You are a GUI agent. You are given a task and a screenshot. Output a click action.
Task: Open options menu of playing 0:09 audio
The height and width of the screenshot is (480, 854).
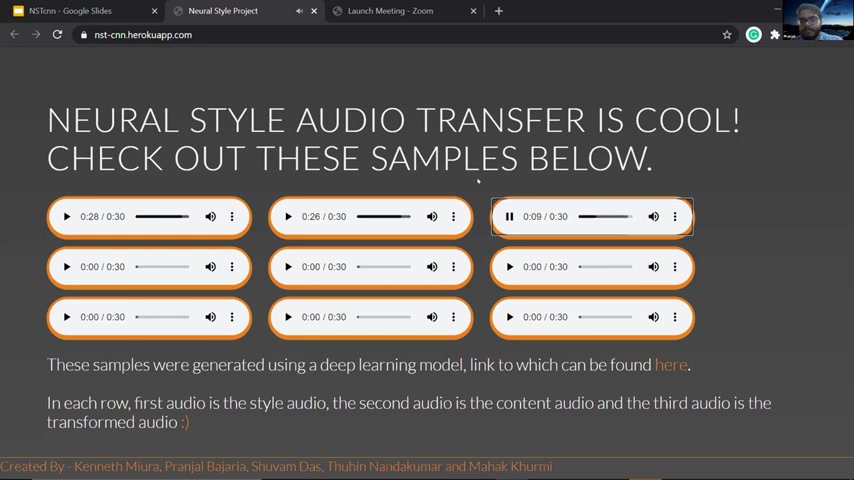tap(675, 217)
